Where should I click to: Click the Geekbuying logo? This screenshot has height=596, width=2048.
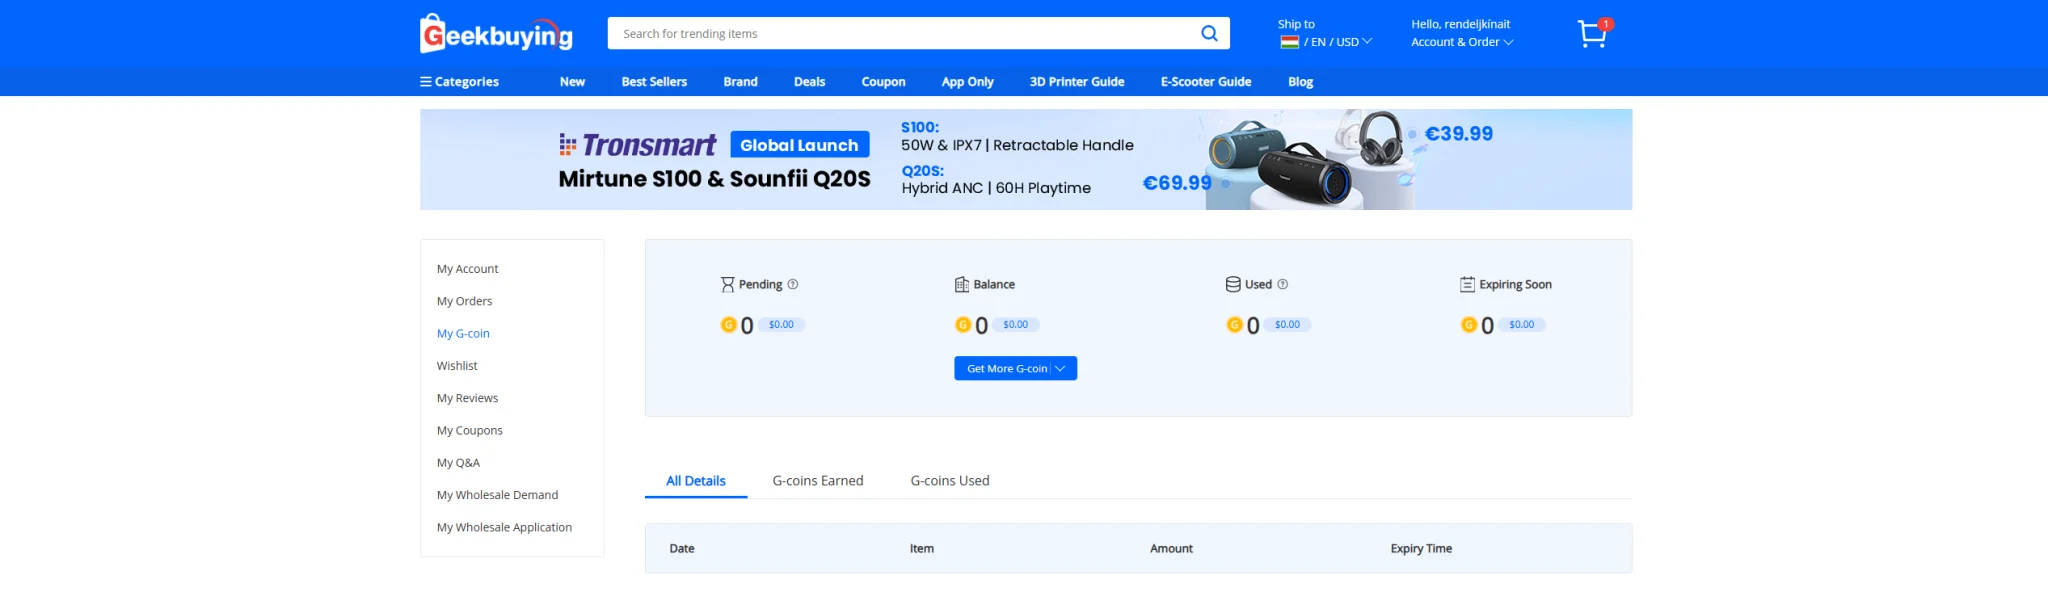tap(496, 34)
